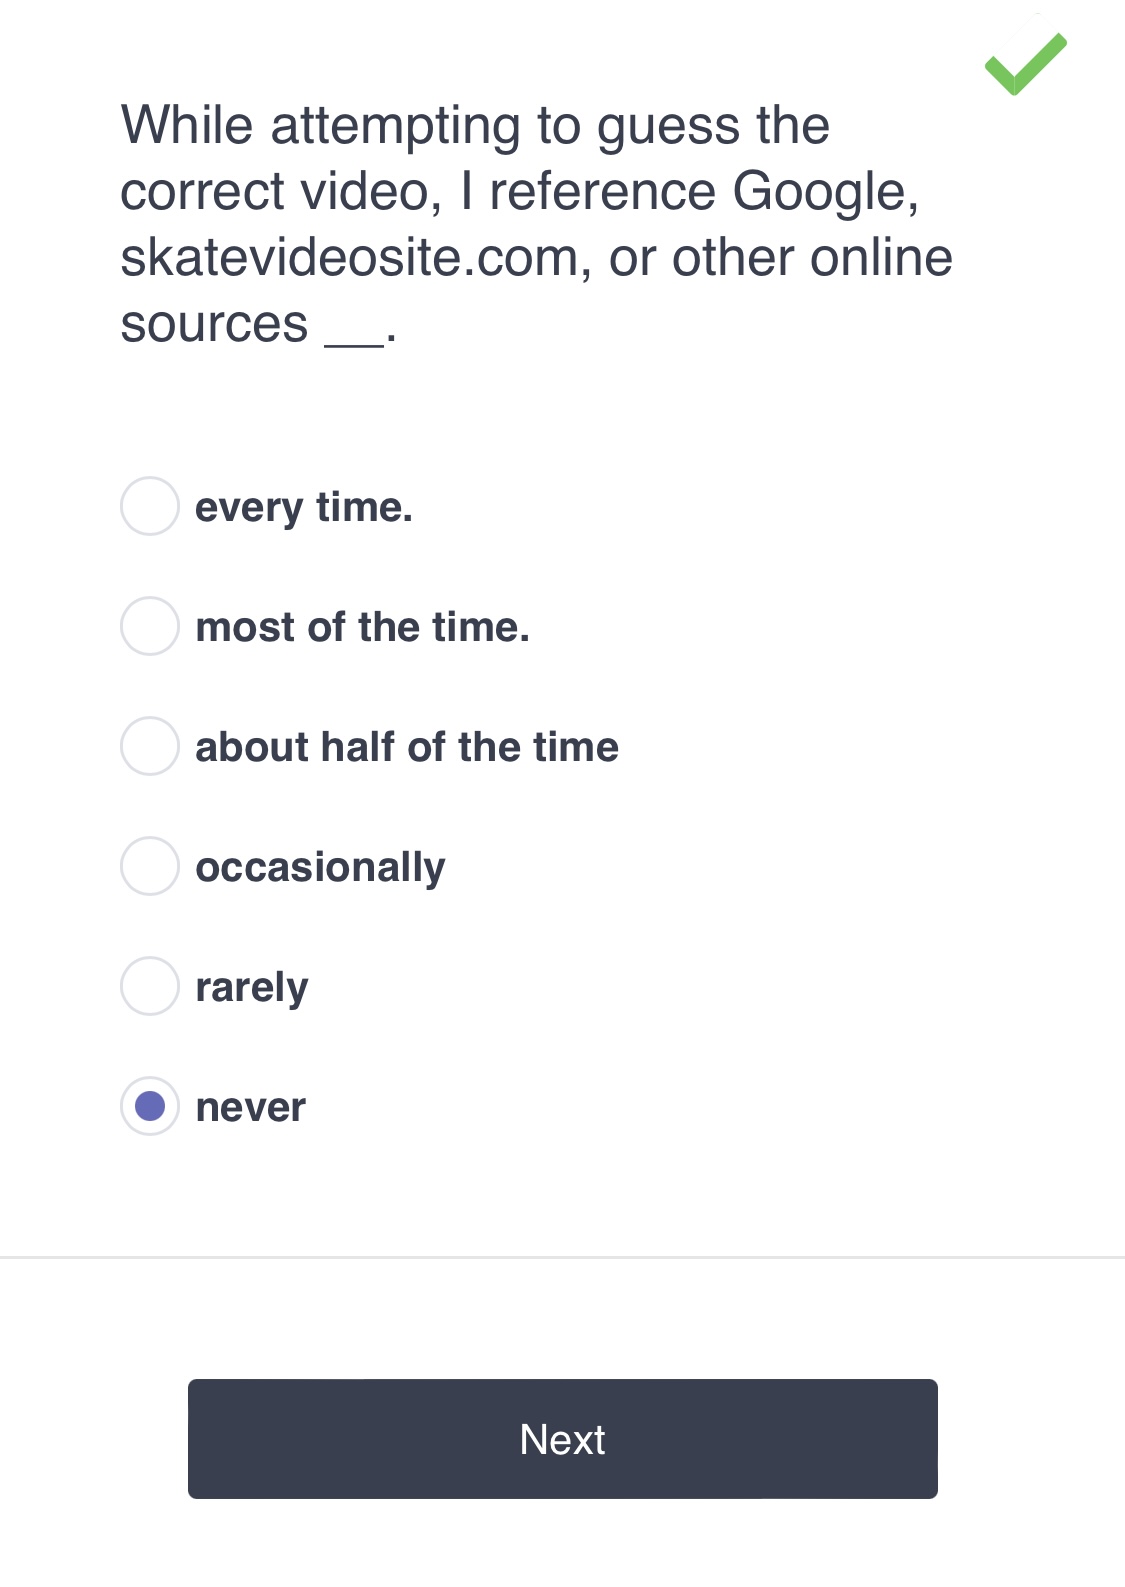Click the 'every time.' answer label text

point(304,508)
